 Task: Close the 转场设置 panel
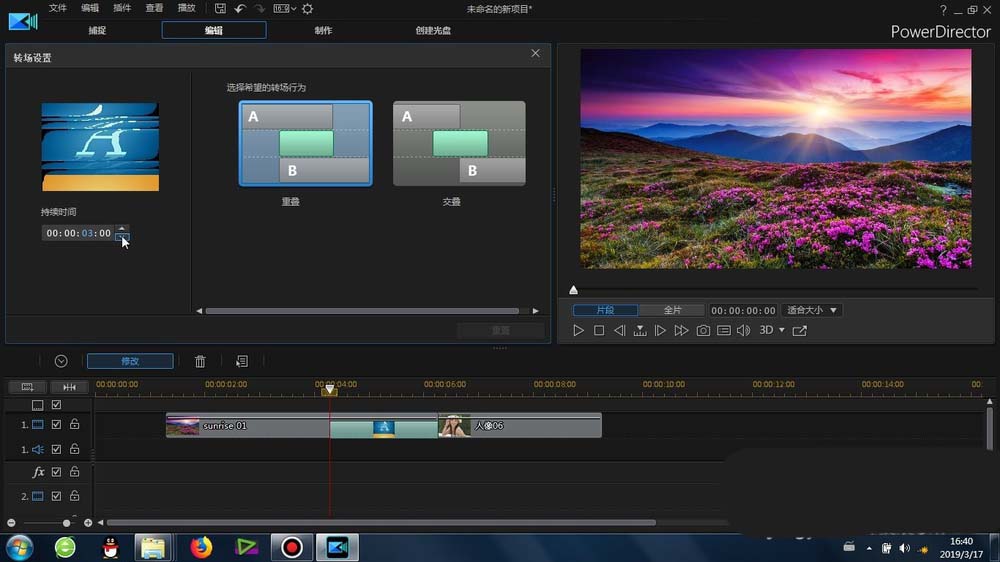(x=535, y=54)
